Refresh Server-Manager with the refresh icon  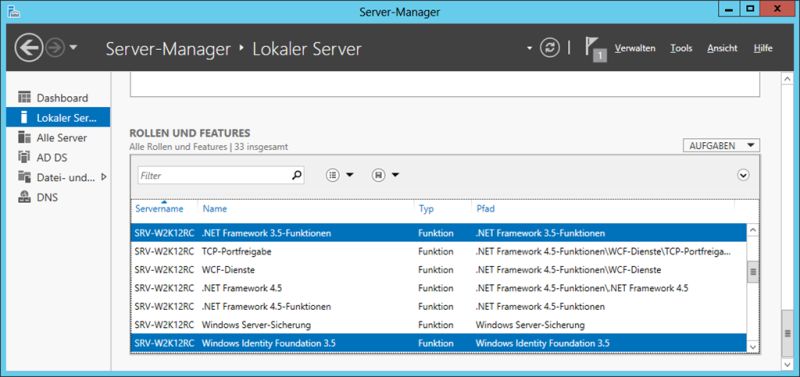tap(549, 48)
